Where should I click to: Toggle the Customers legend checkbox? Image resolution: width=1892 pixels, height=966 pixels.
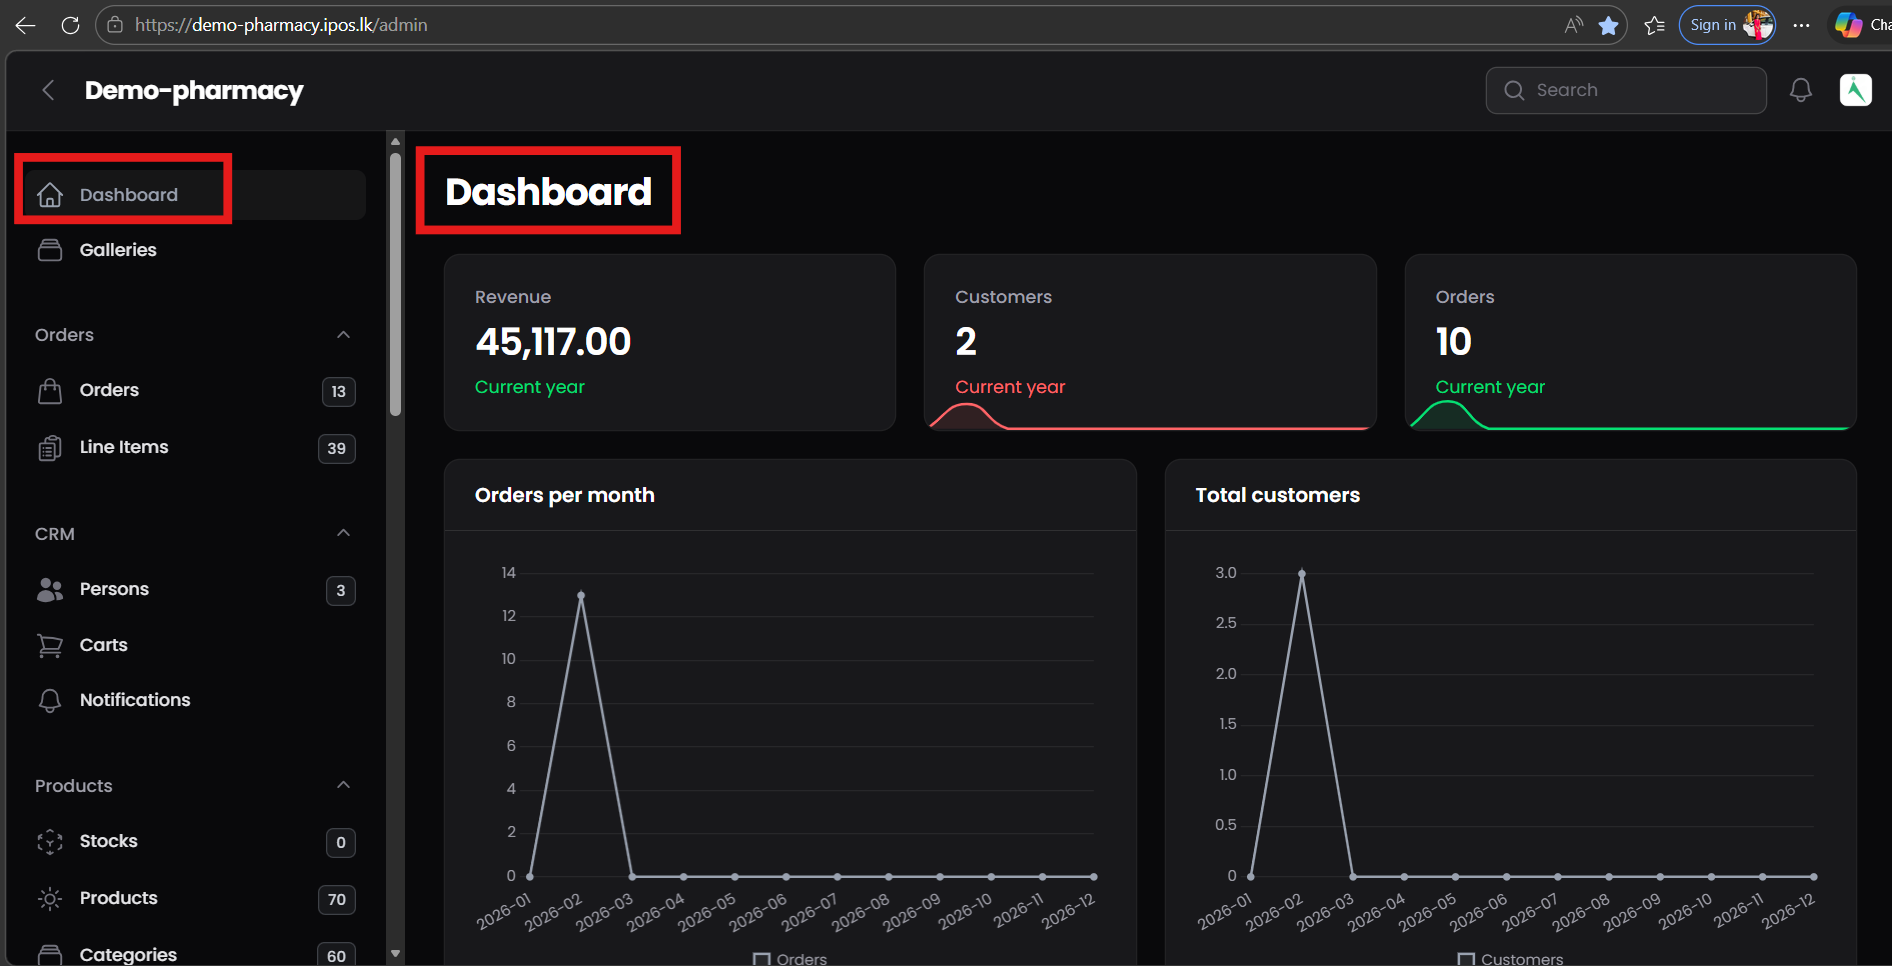pyautogui.click(x=1466, y=957)
